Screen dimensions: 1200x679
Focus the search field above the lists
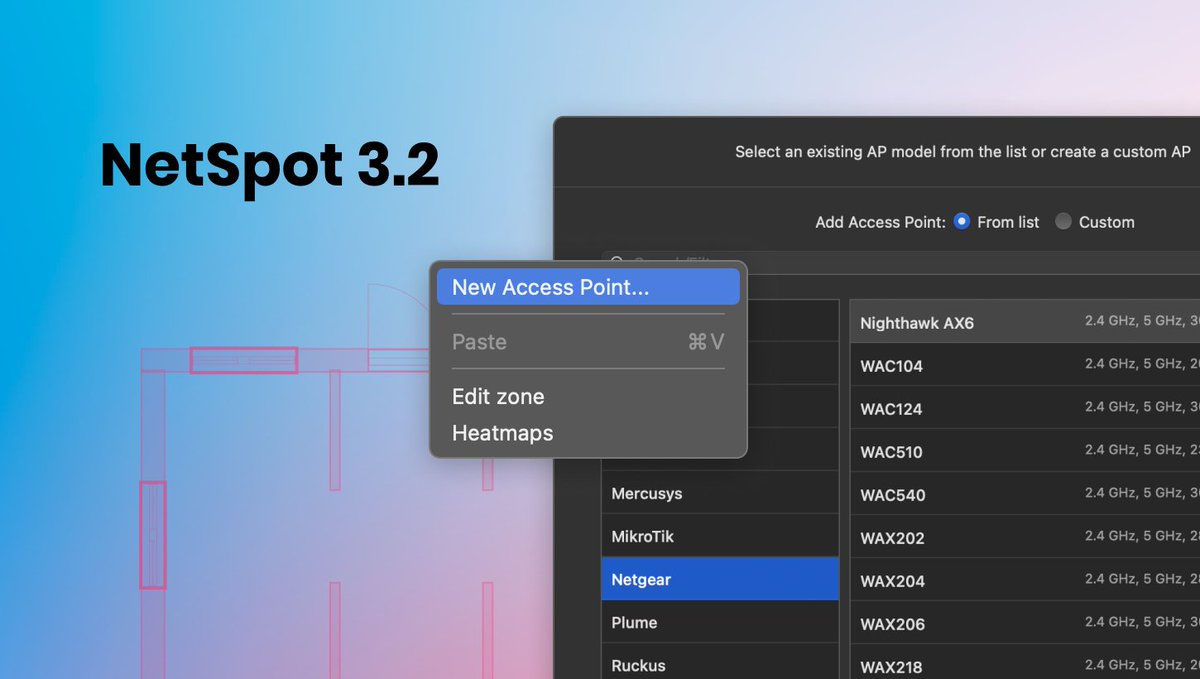[900, 263]
